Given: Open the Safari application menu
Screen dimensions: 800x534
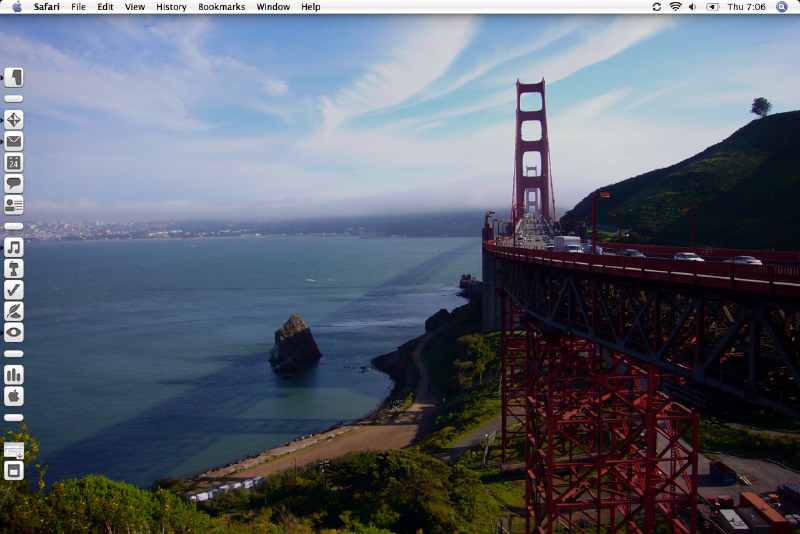Looking at the screenshot, I should point(46,7).
